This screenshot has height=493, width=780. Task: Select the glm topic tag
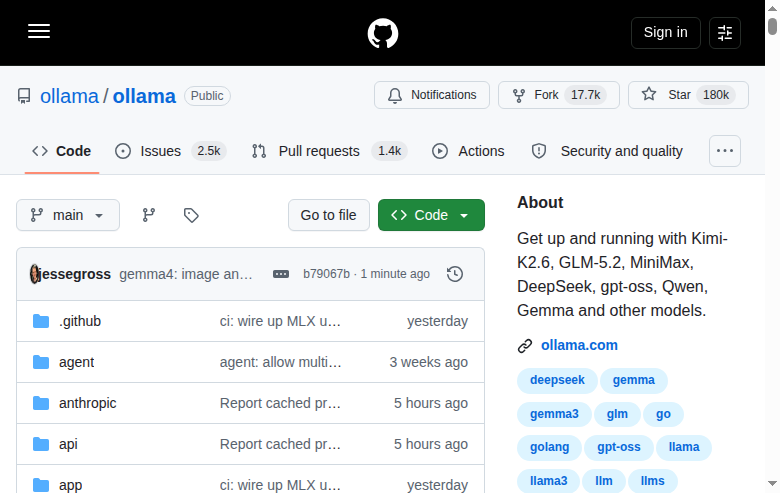(617, 414)
